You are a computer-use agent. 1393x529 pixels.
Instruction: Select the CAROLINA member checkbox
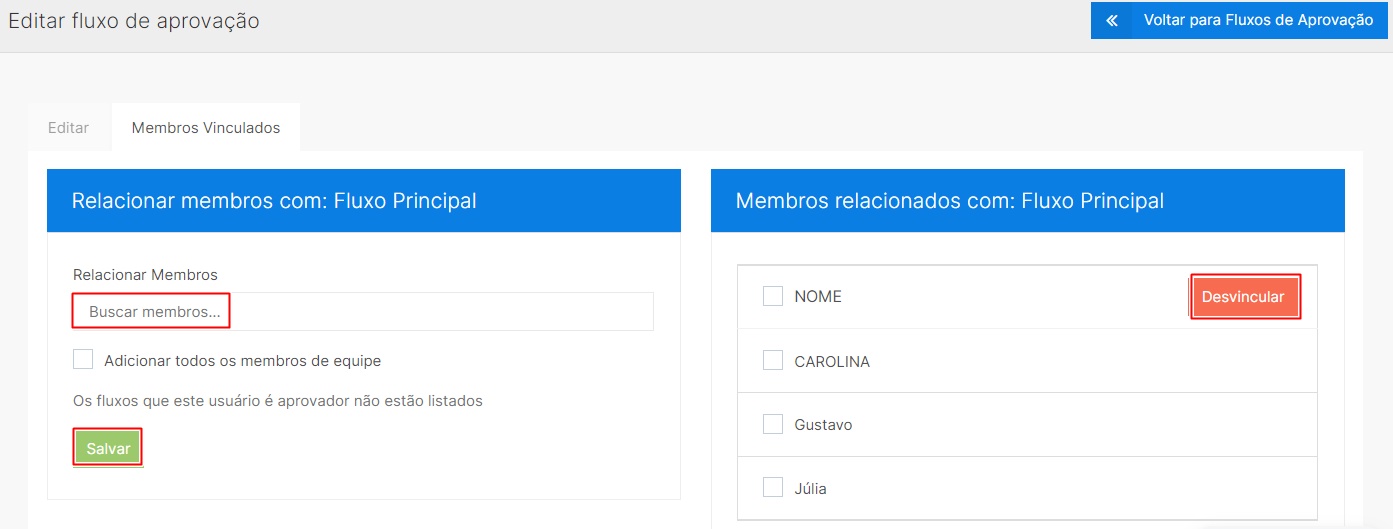(772, 361)
